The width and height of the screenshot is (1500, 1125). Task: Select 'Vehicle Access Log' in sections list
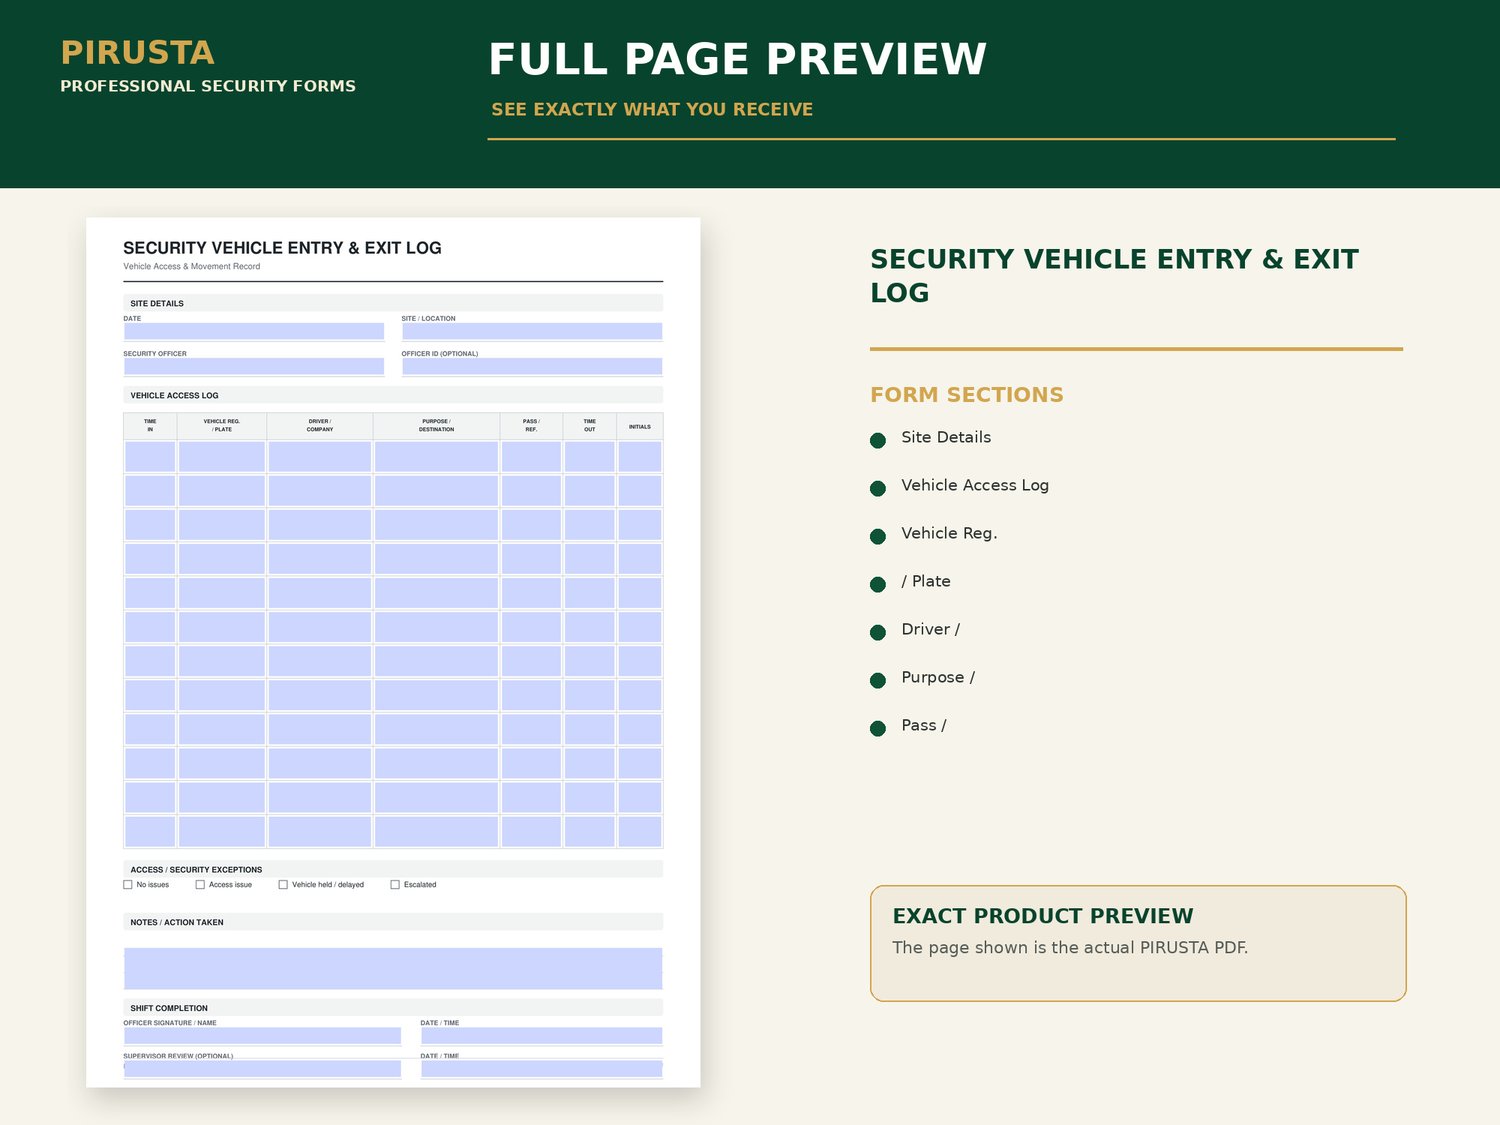[x=975, y=485]
